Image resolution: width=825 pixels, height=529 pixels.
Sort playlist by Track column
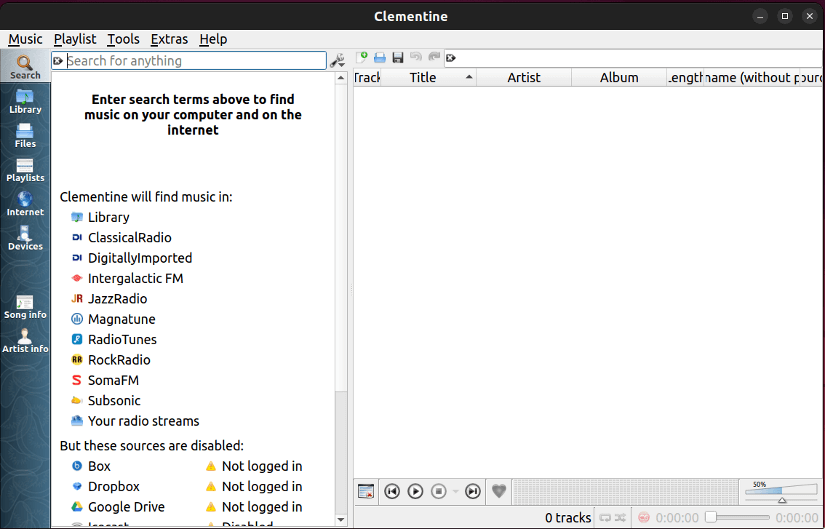(367, 78)
